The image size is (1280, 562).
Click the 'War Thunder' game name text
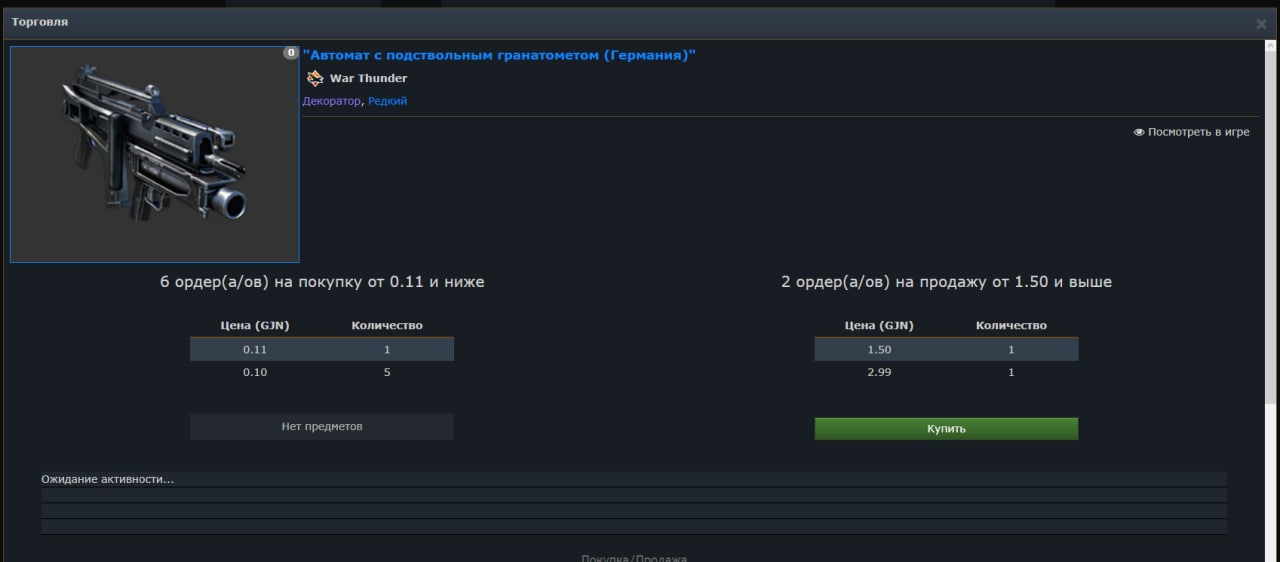(x=369, y=78)
